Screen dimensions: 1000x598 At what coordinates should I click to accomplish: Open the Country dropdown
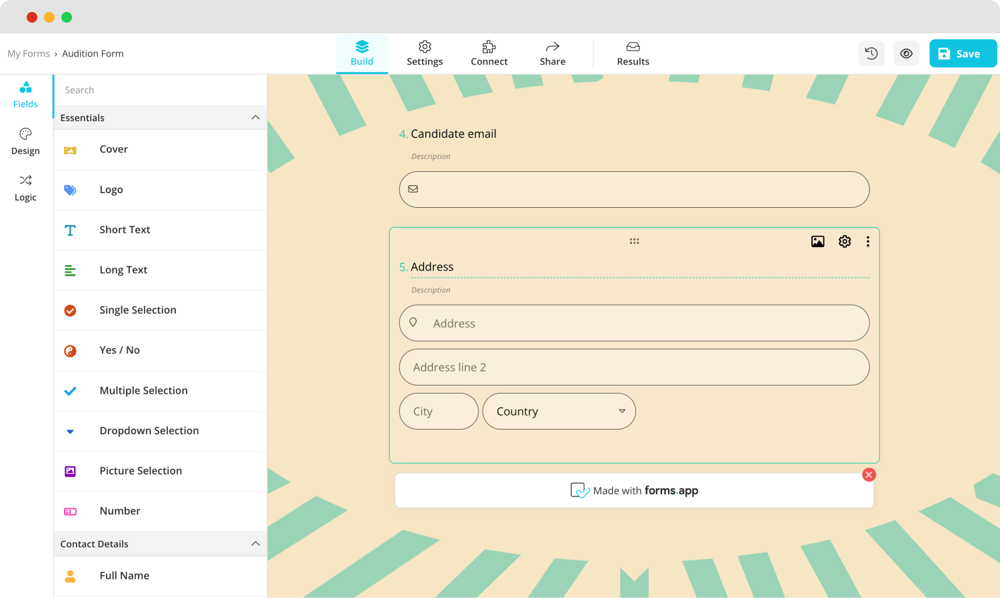coord(559,411)
